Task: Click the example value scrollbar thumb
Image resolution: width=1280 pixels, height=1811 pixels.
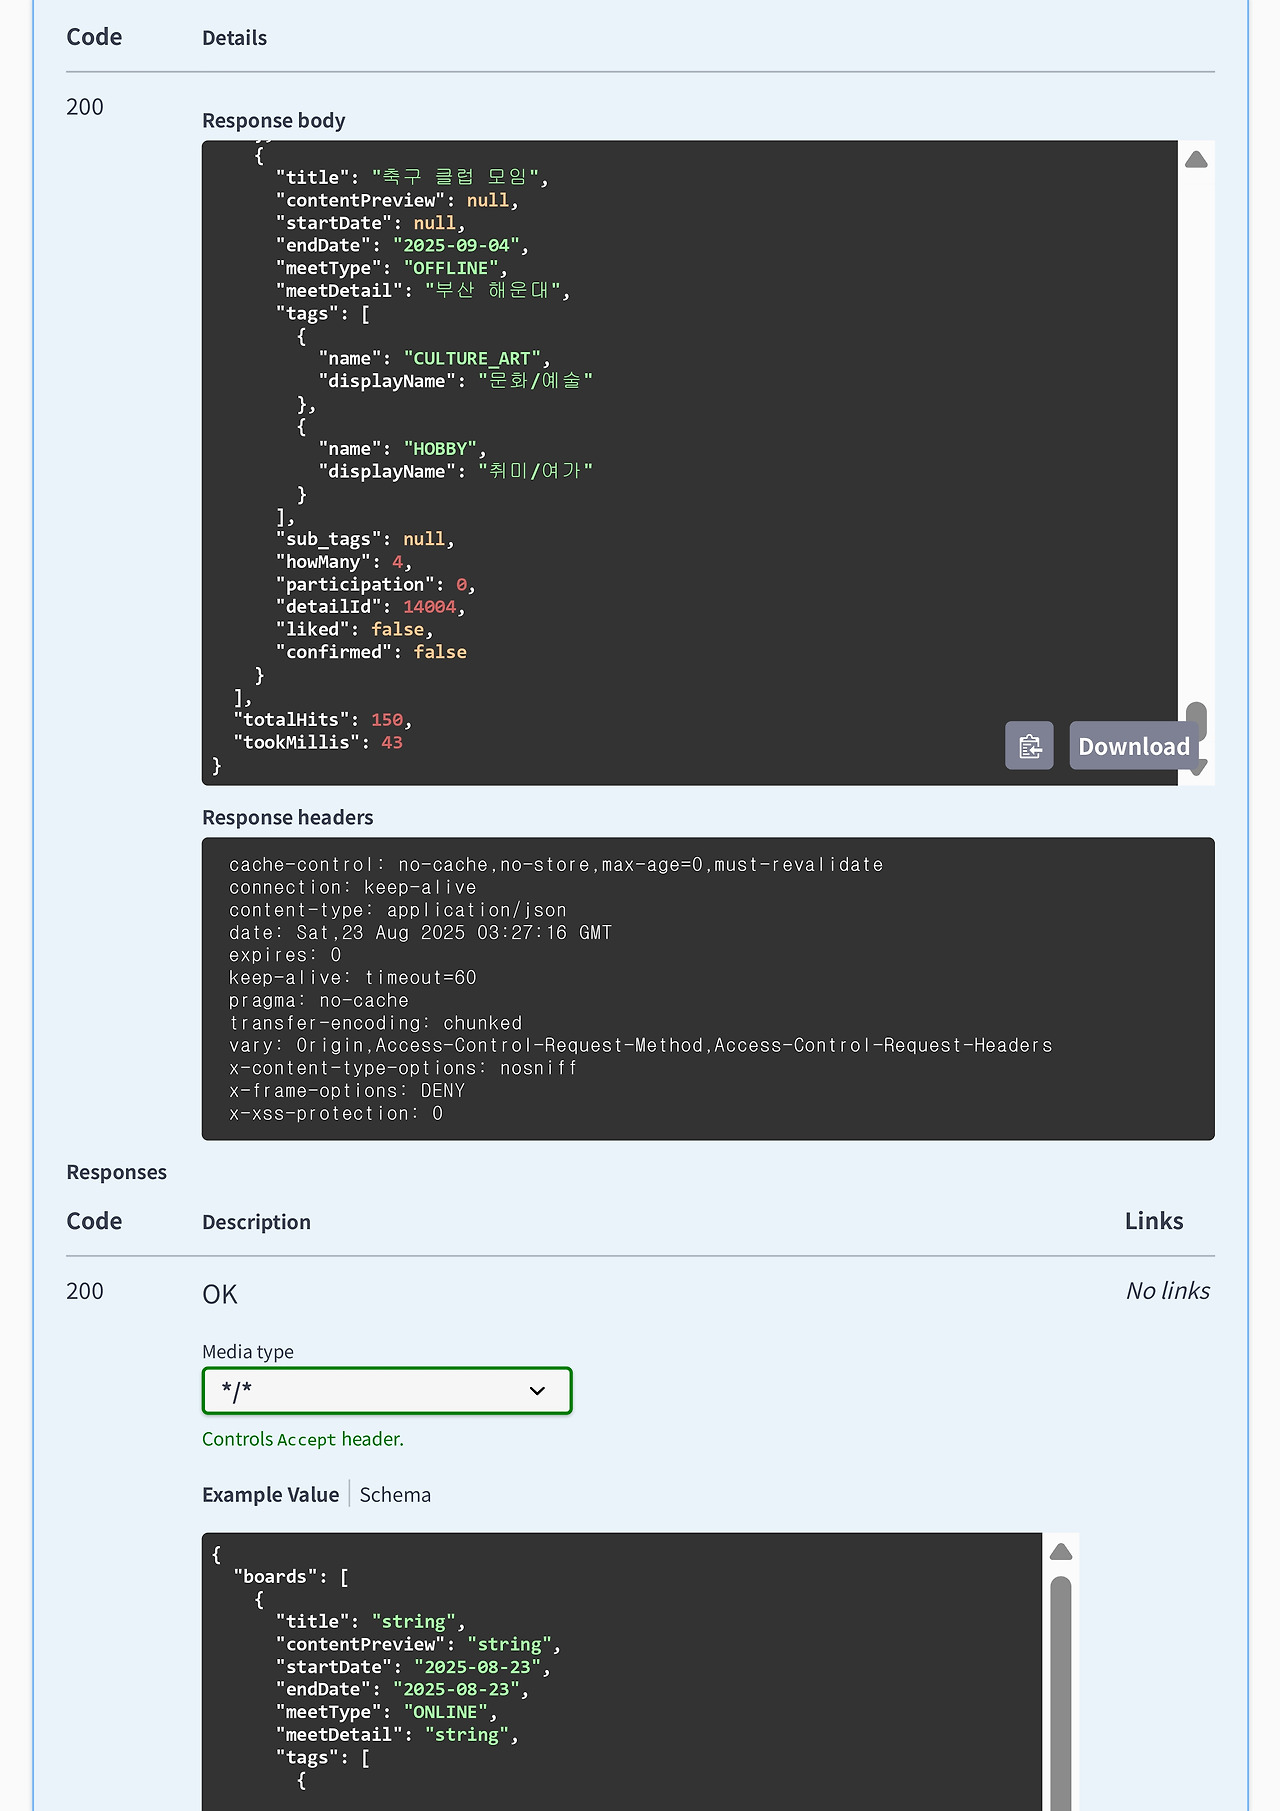Action: (1061, 1690)
